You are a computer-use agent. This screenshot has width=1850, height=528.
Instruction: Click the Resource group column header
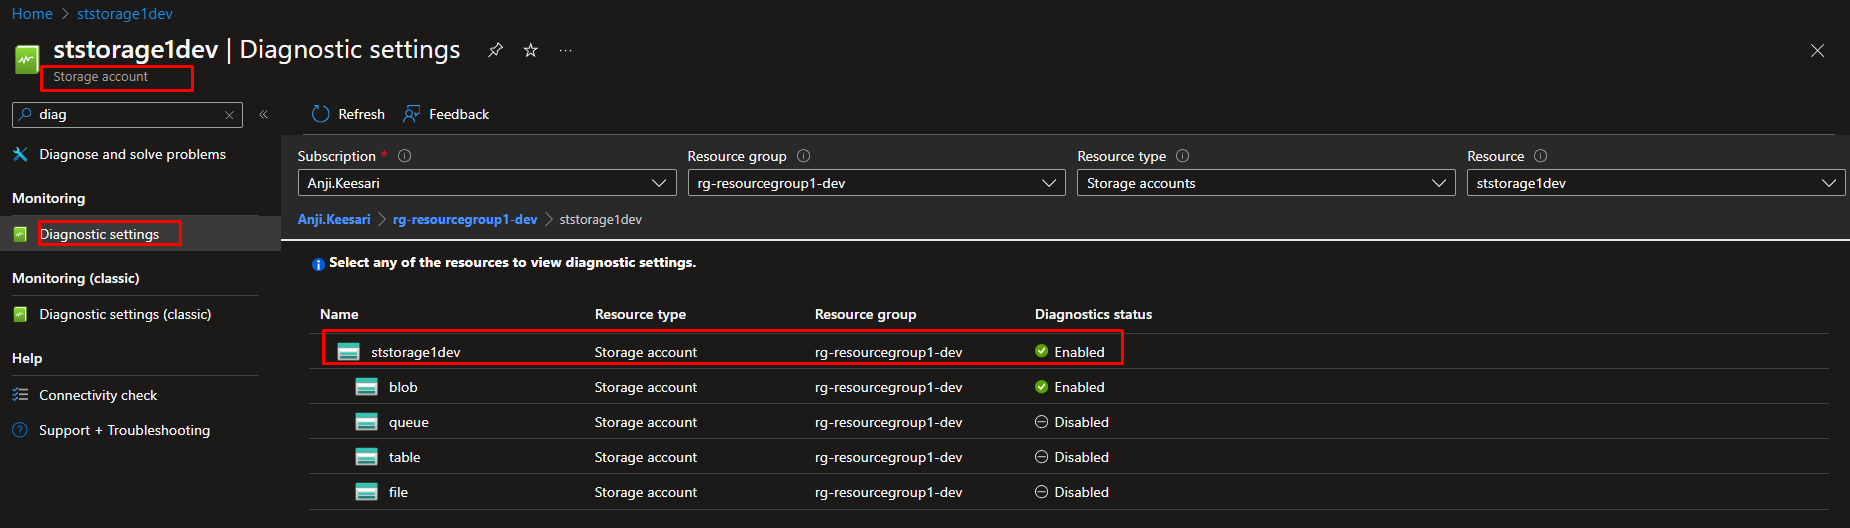click(x=865, y=314)
